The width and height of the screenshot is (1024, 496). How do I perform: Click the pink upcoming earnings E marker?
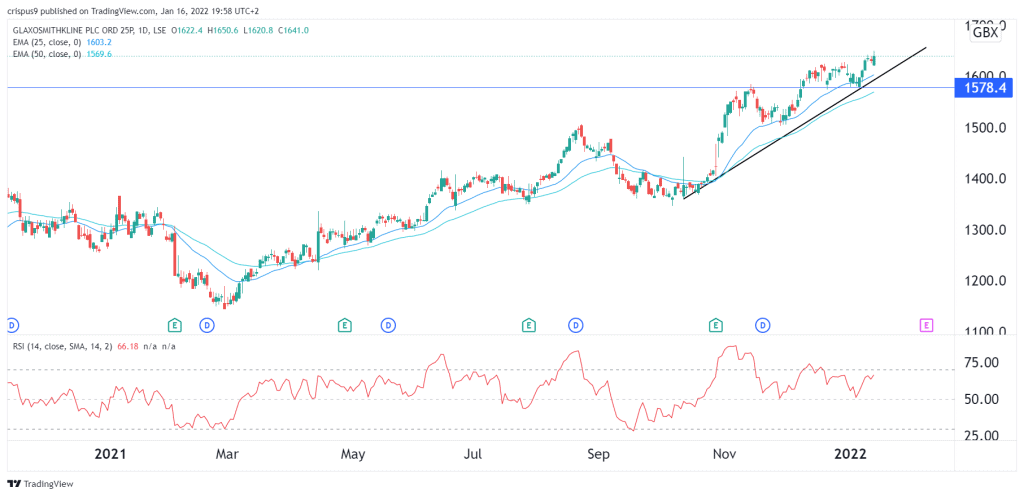click(925, 324)
